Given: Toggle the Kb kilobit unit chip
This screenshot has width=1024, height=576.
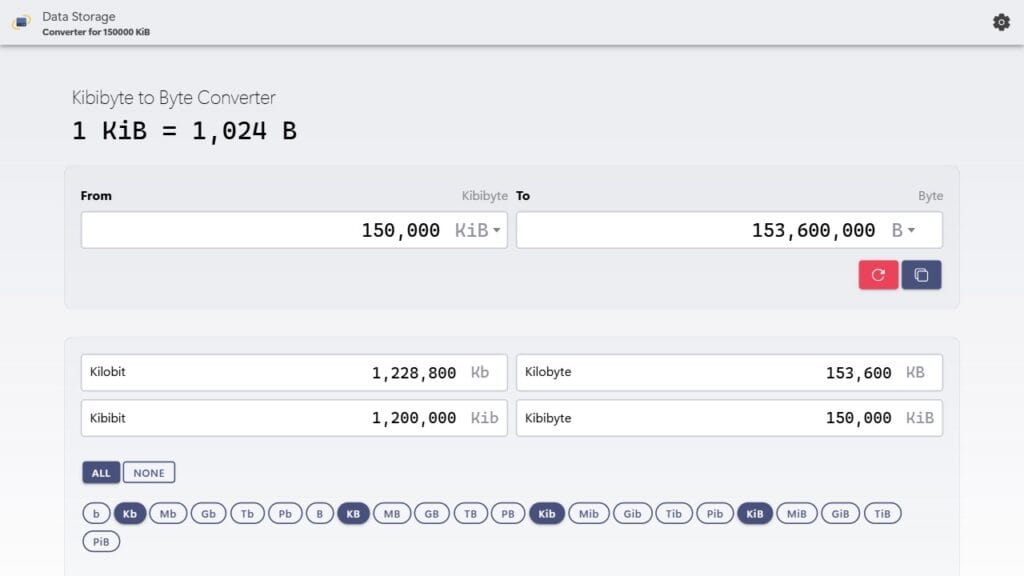Looking at the screenshot, I should pos(130,514).
